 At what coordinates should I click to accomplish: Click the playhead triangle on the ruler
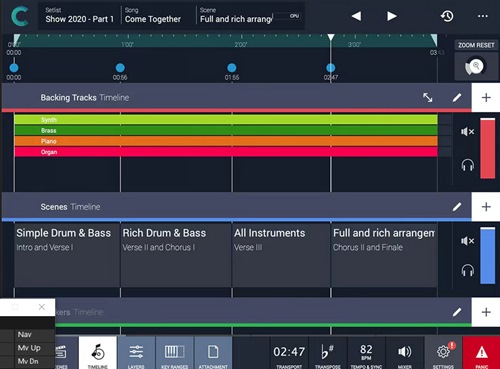click(331, 37)
